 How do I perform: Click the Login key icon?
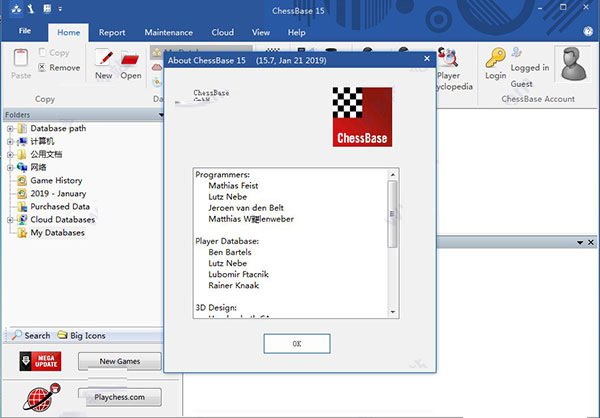(x=496, y=58)
